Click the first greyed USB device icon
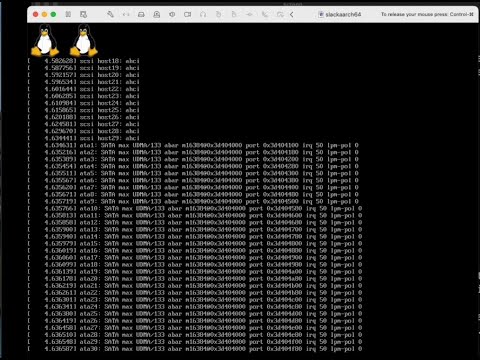This screenshot has width=480, height=360. (218, 14)
